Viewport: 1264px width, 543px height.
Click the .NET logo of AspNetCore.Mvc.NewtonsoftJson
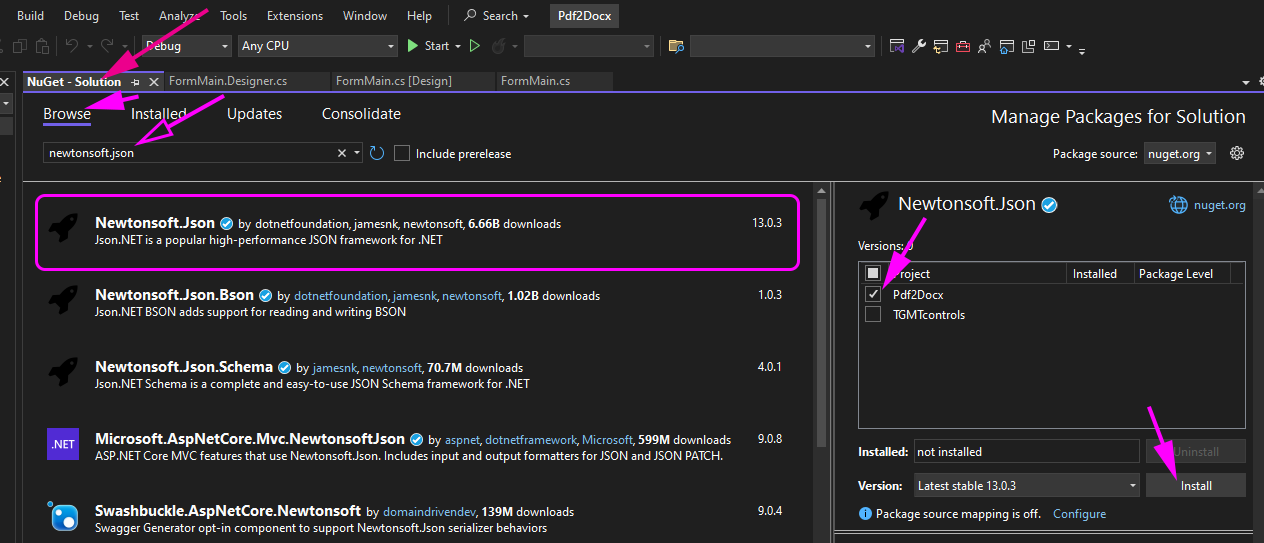click(x=63, y=444)
